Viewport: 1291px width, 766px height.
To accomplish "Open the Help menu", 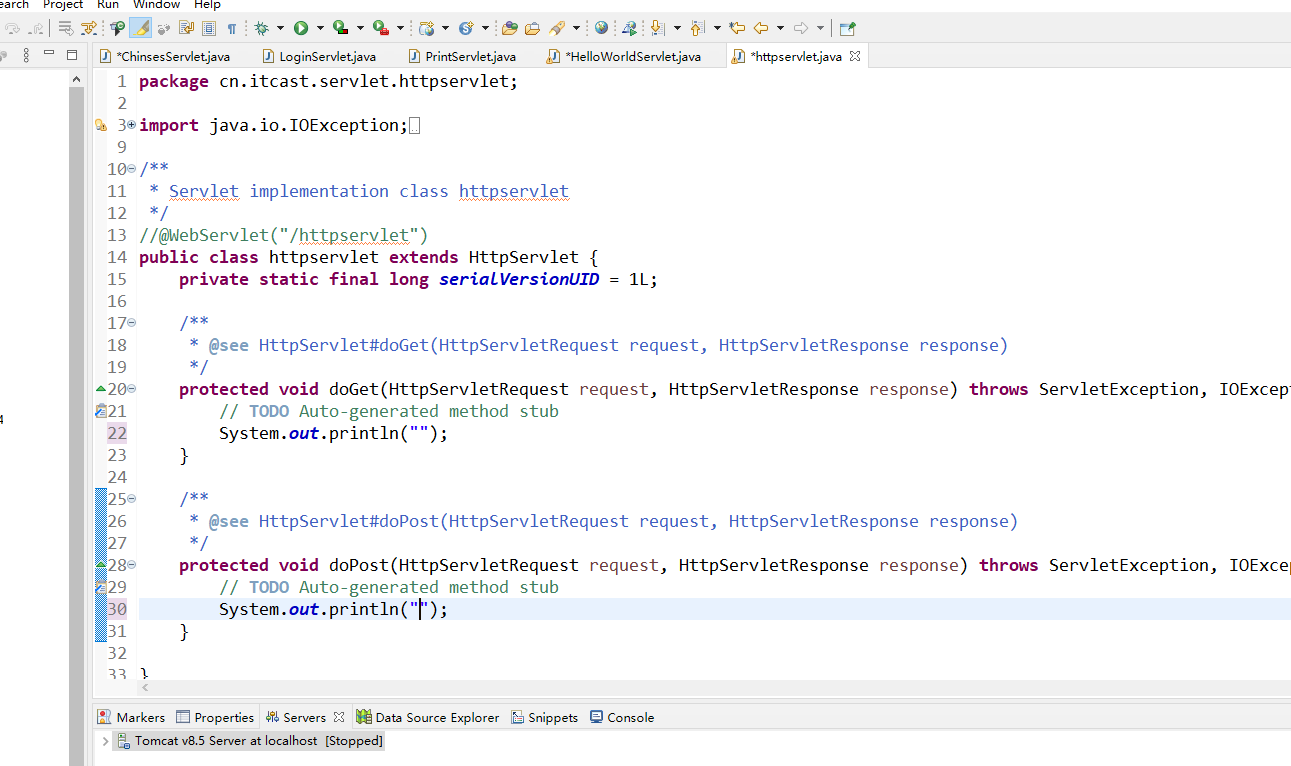I will pyautogui.click(x=207, y=5).
